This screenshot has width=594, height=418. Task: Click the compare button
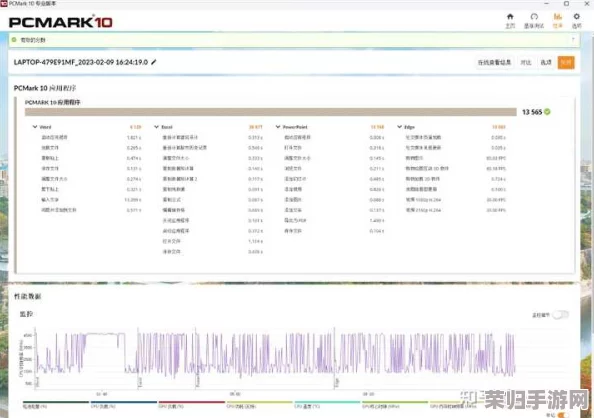(525, 63)
